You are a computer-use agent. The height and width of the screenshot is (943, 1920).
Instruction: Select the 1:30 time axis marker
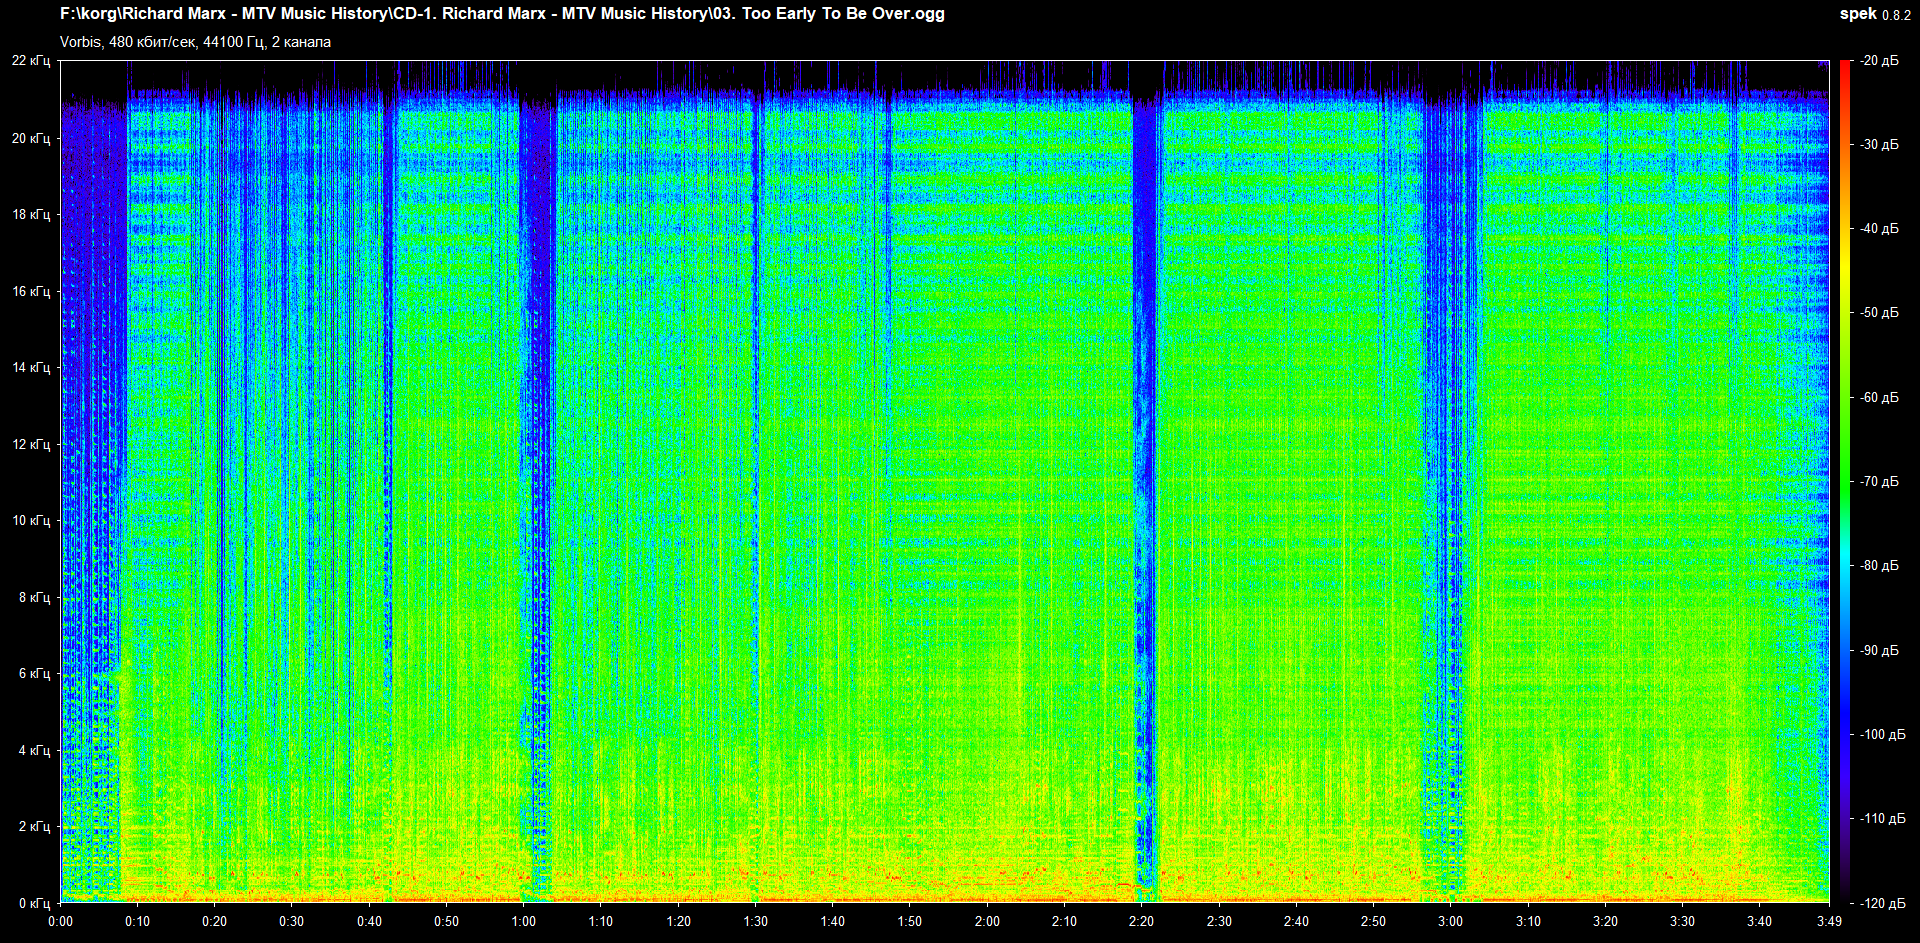point(755,921)
